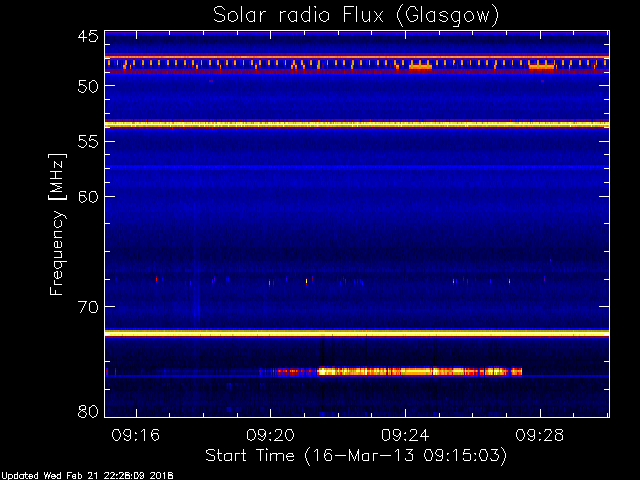Click the '45' frequency tick label

[x=88, y=36]
